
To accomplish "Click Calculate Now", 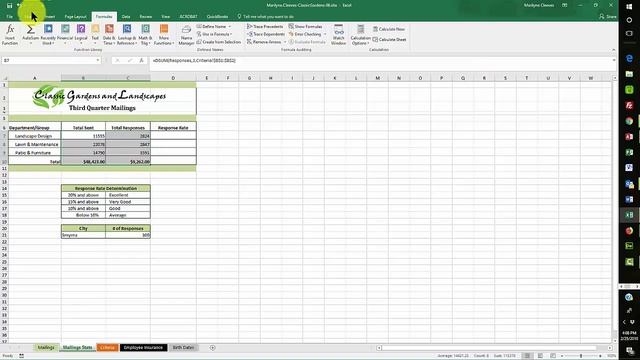I will pos(389,29).
